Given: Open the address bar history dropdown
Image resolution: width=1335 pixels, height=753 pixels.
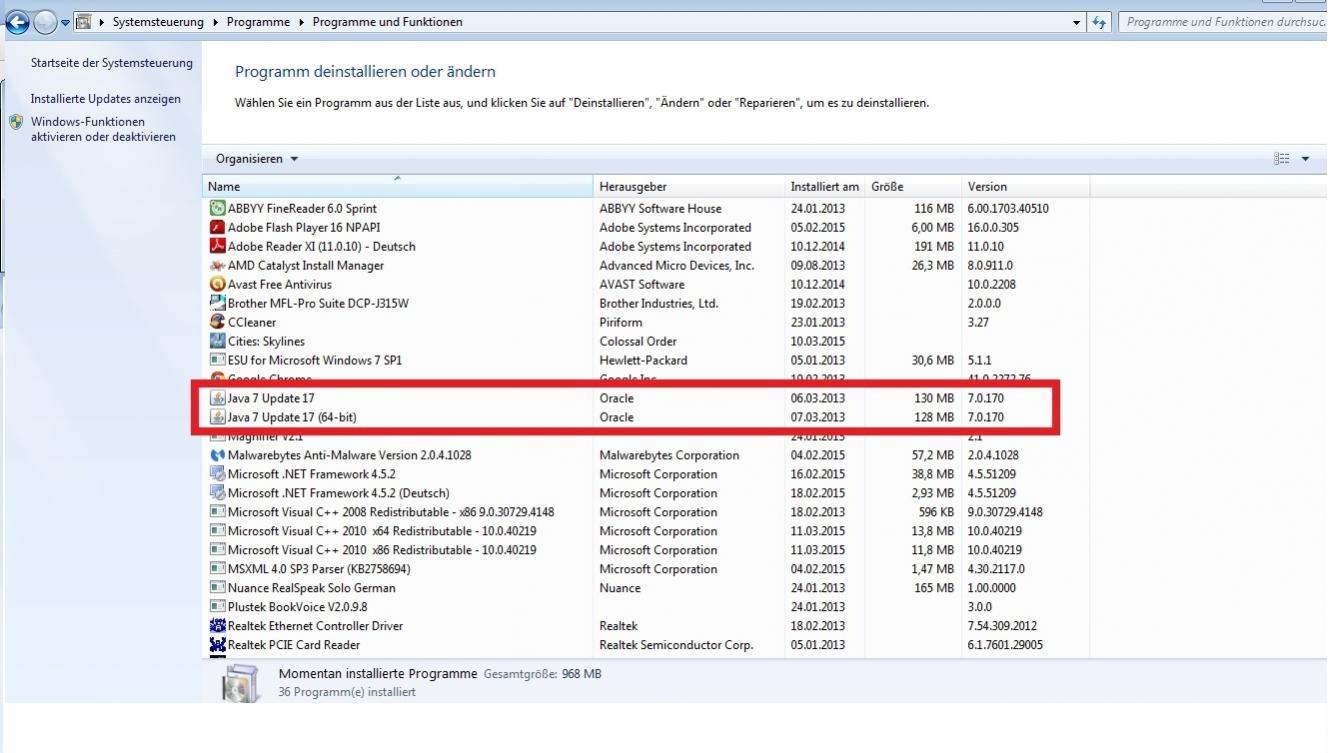Looking at the screenshot, I should (1077, 21).
